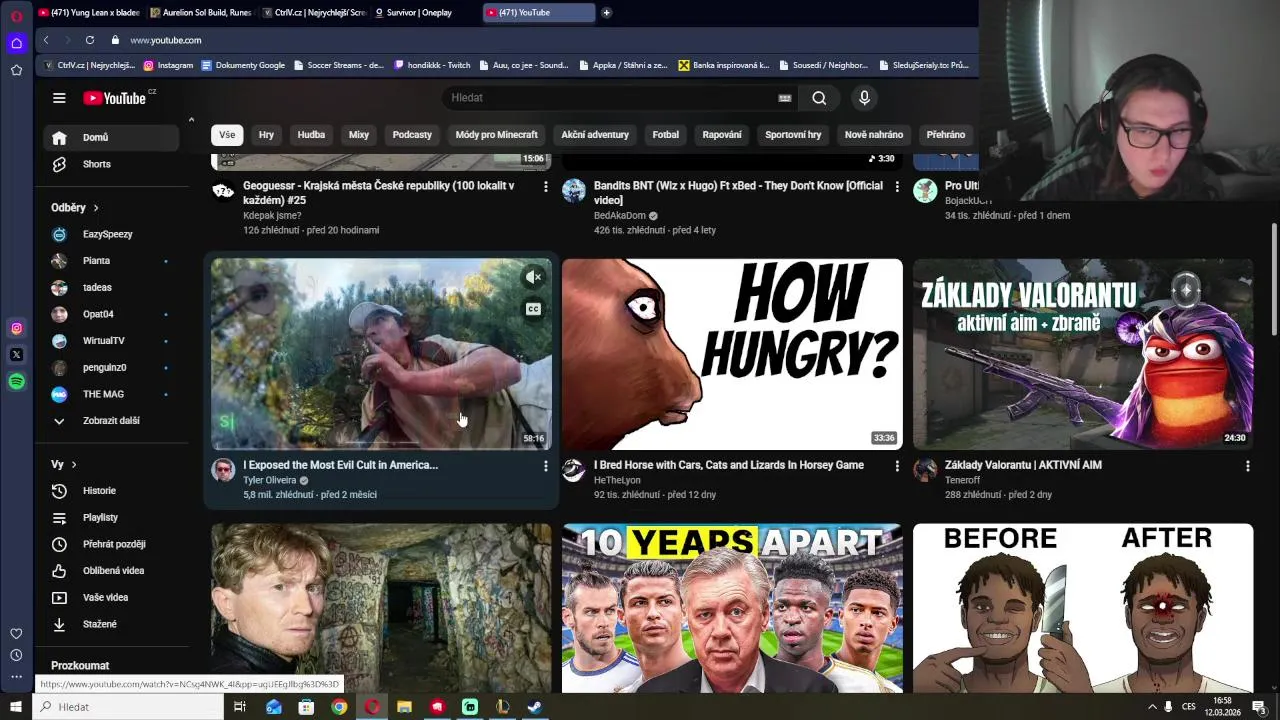This screenshot has width=1280, height=720.
Task: Open Instagram bookmark in bookmarks bar
Action: click(x=168, y=65)
